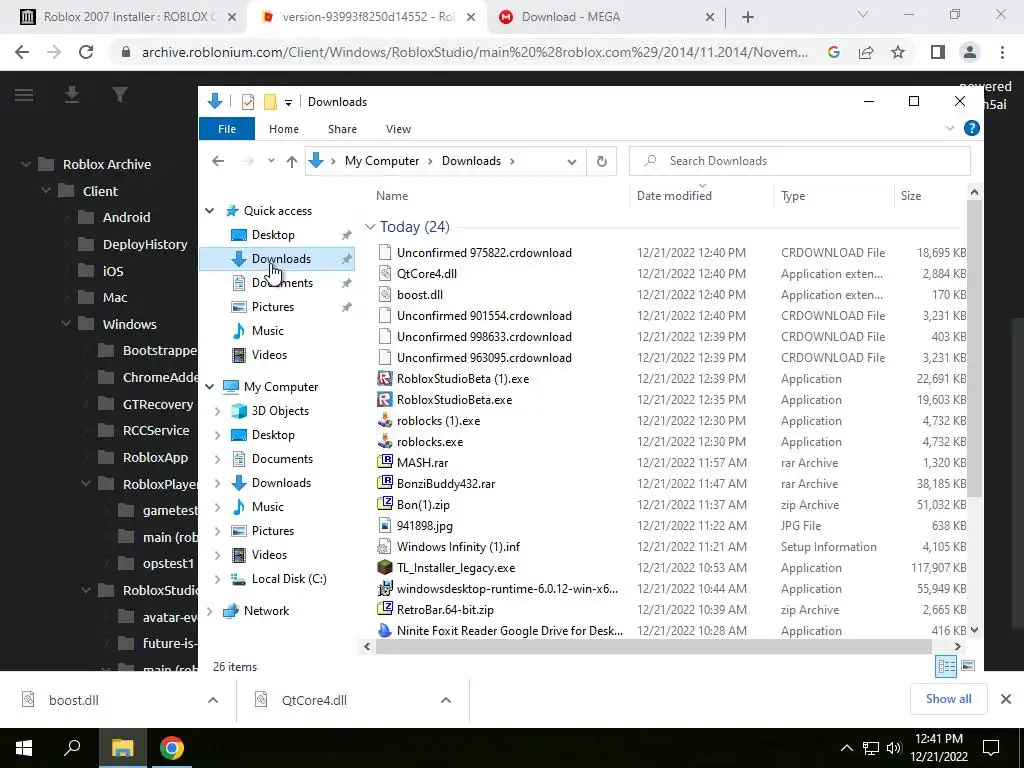Collapse the Today (24) file group
This screenshot has width=1024, height=768.
tap(370, 227)
